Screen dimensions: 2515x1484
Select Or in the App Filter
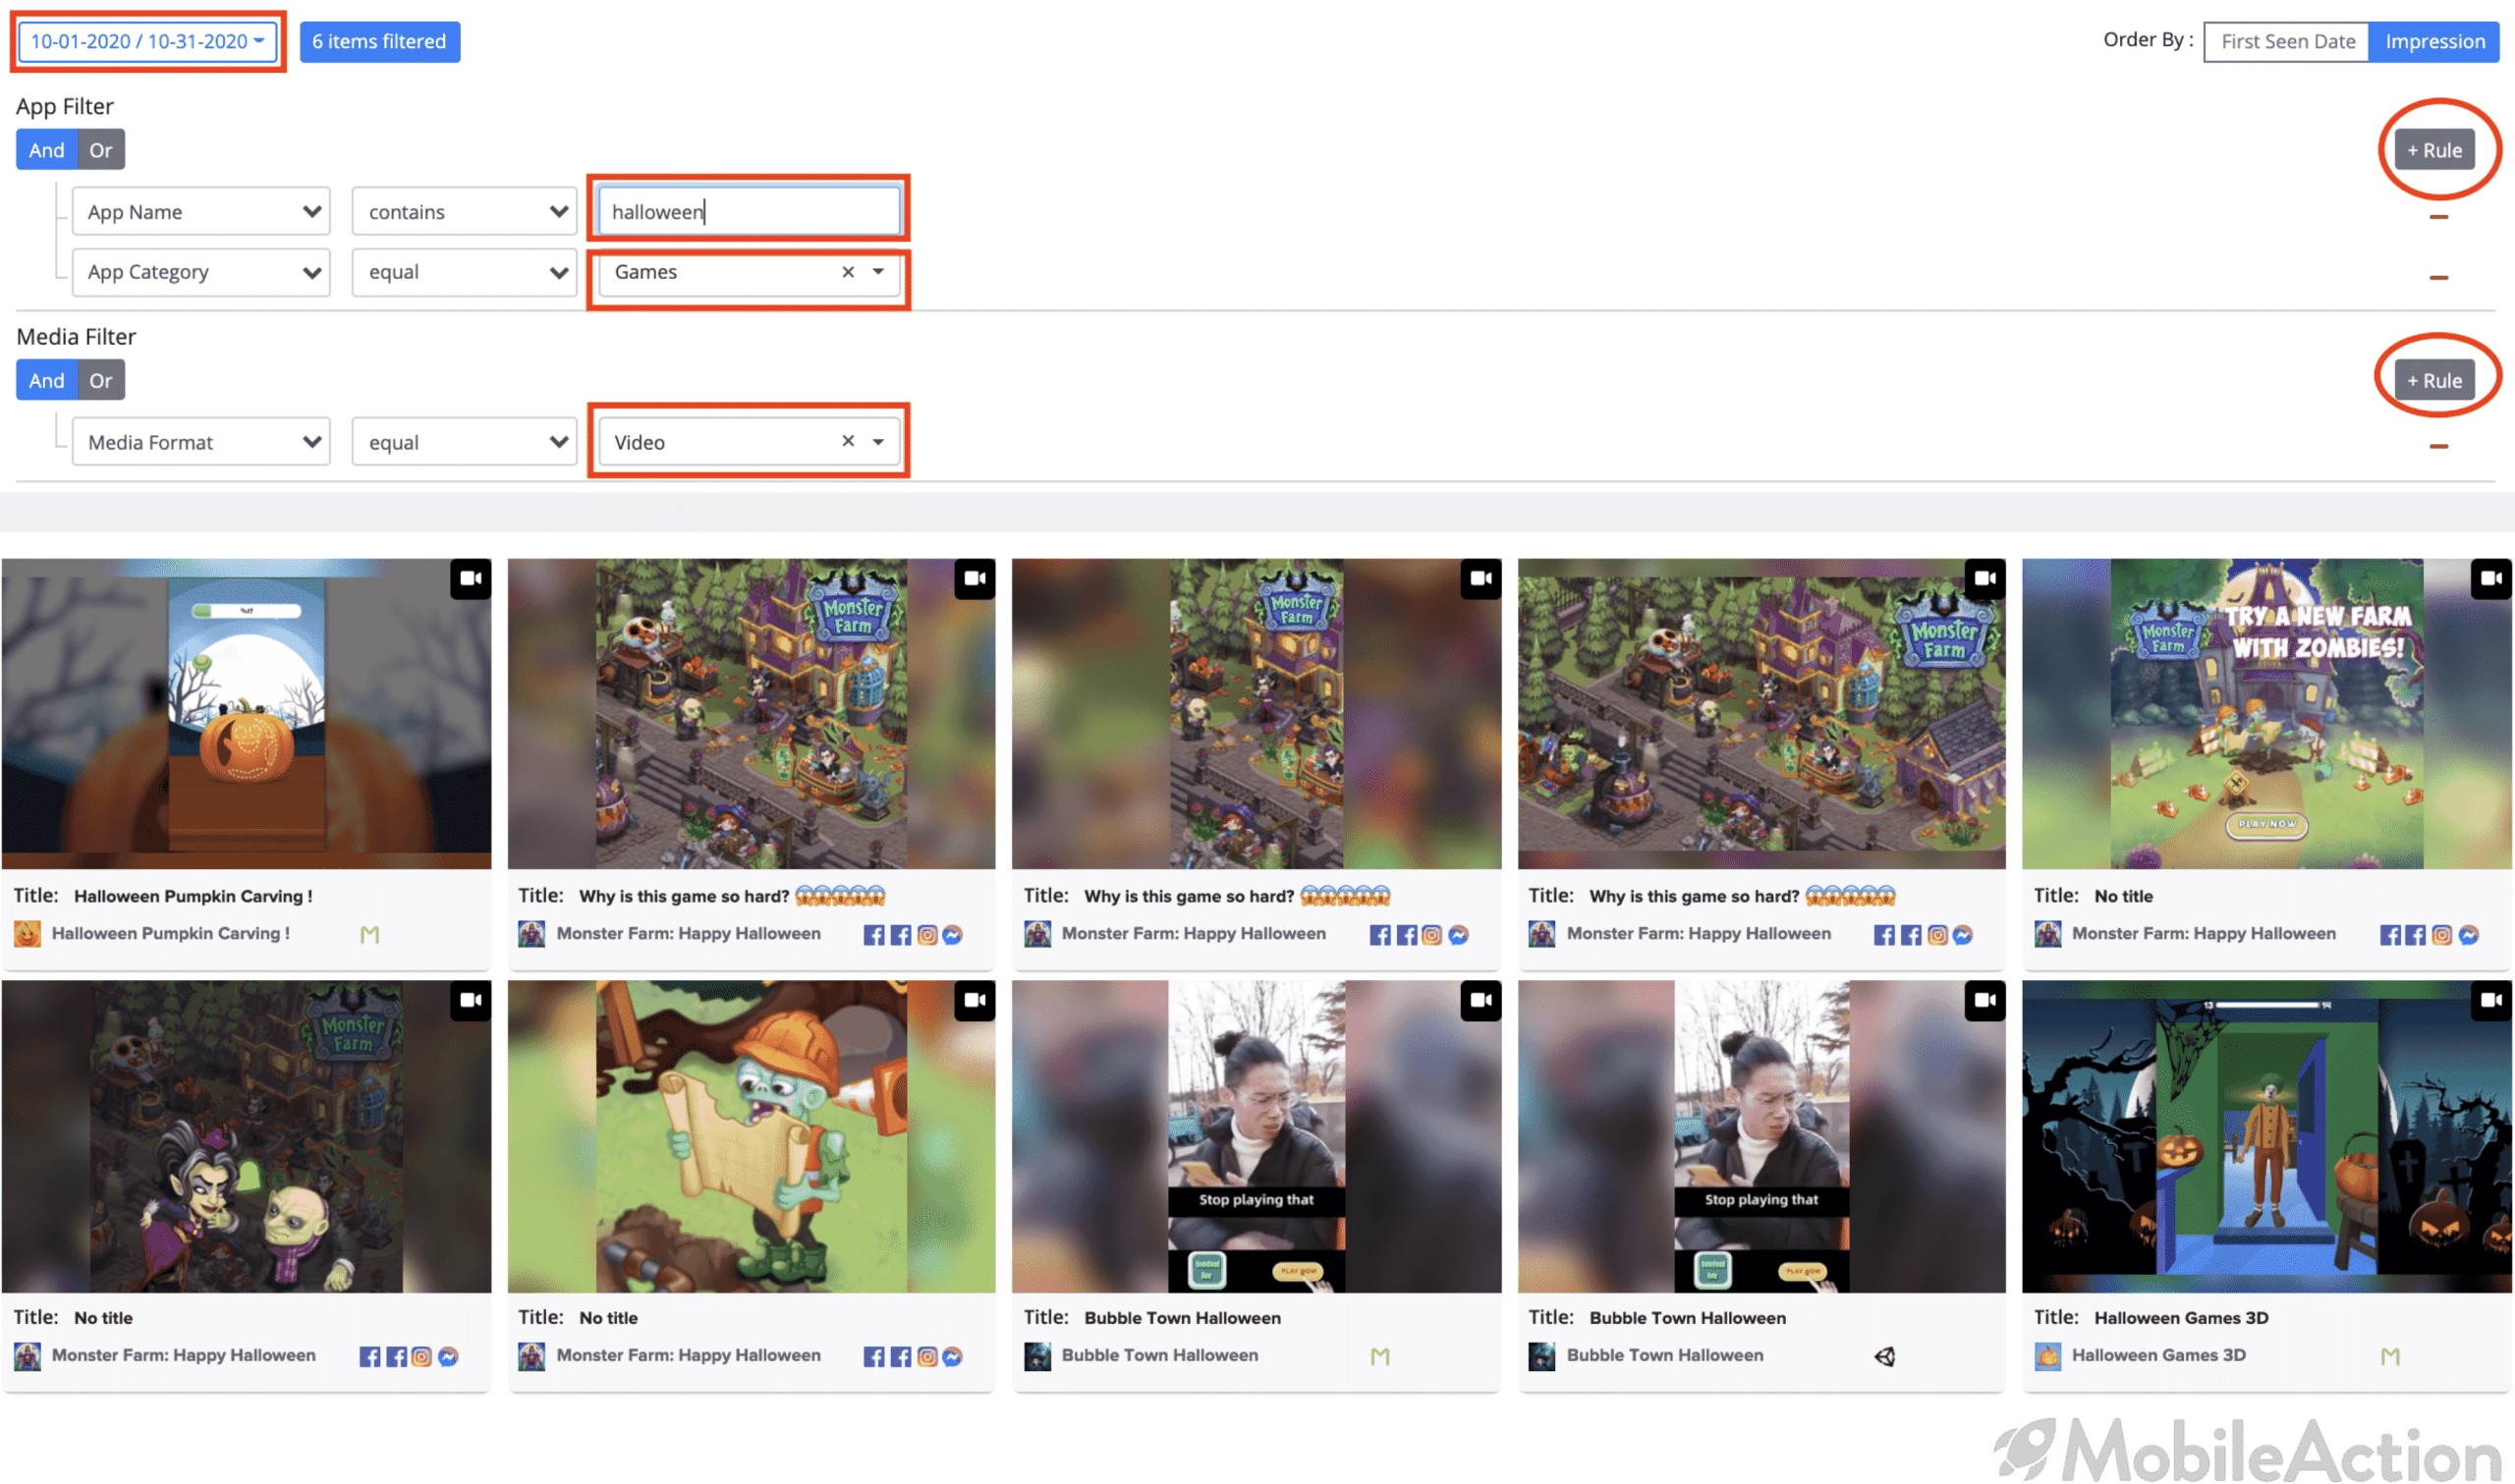pos(100,150)
